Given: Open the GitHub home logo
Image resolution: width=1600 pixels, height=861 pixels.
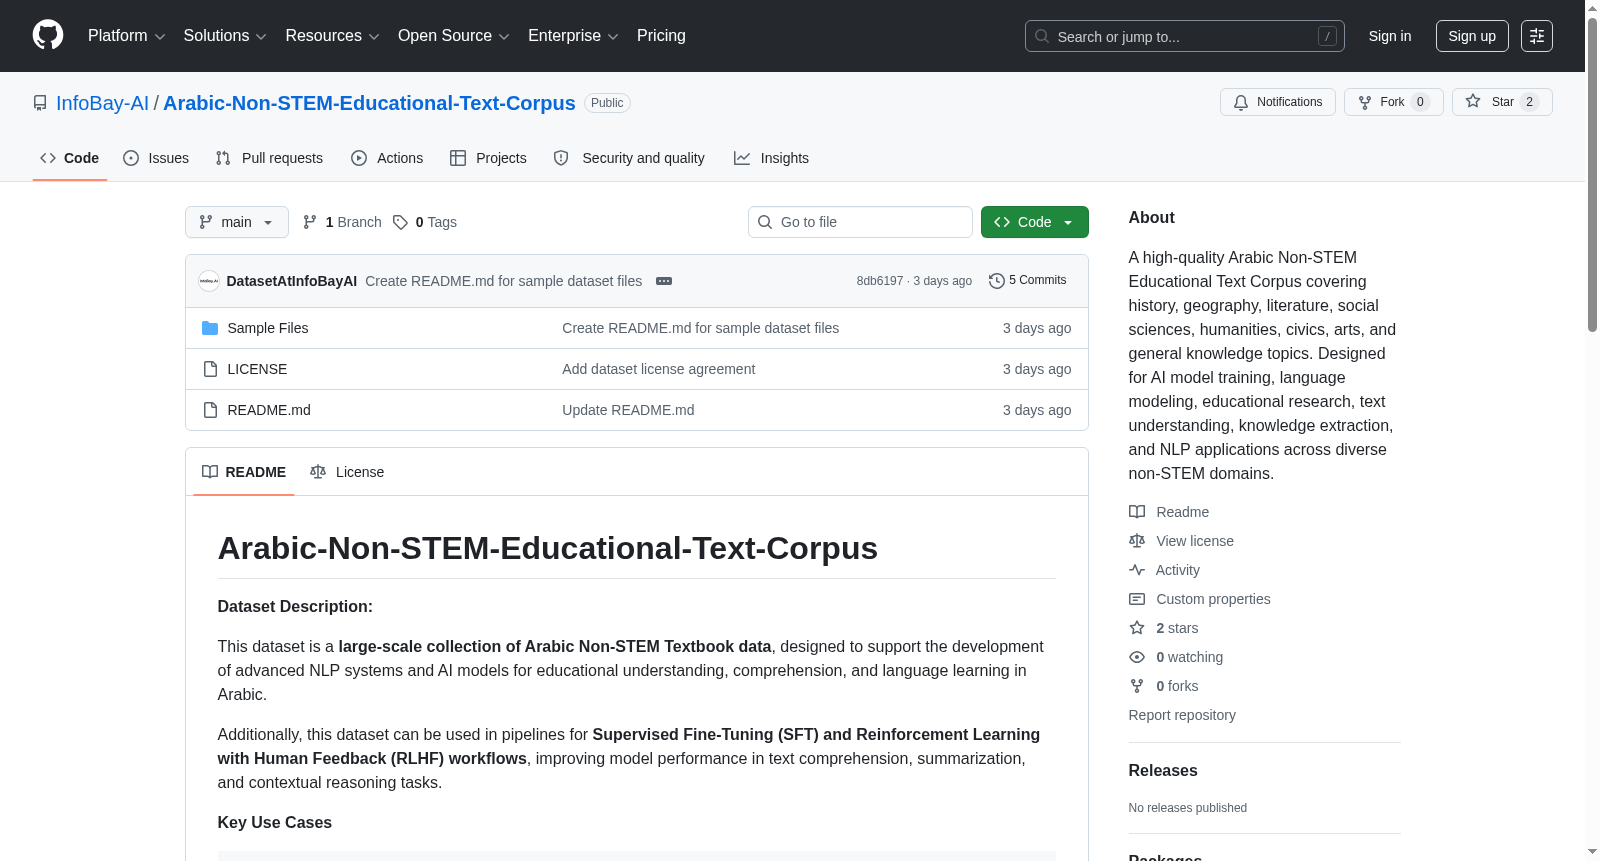Looking at the screenshot, I should 48,35.
